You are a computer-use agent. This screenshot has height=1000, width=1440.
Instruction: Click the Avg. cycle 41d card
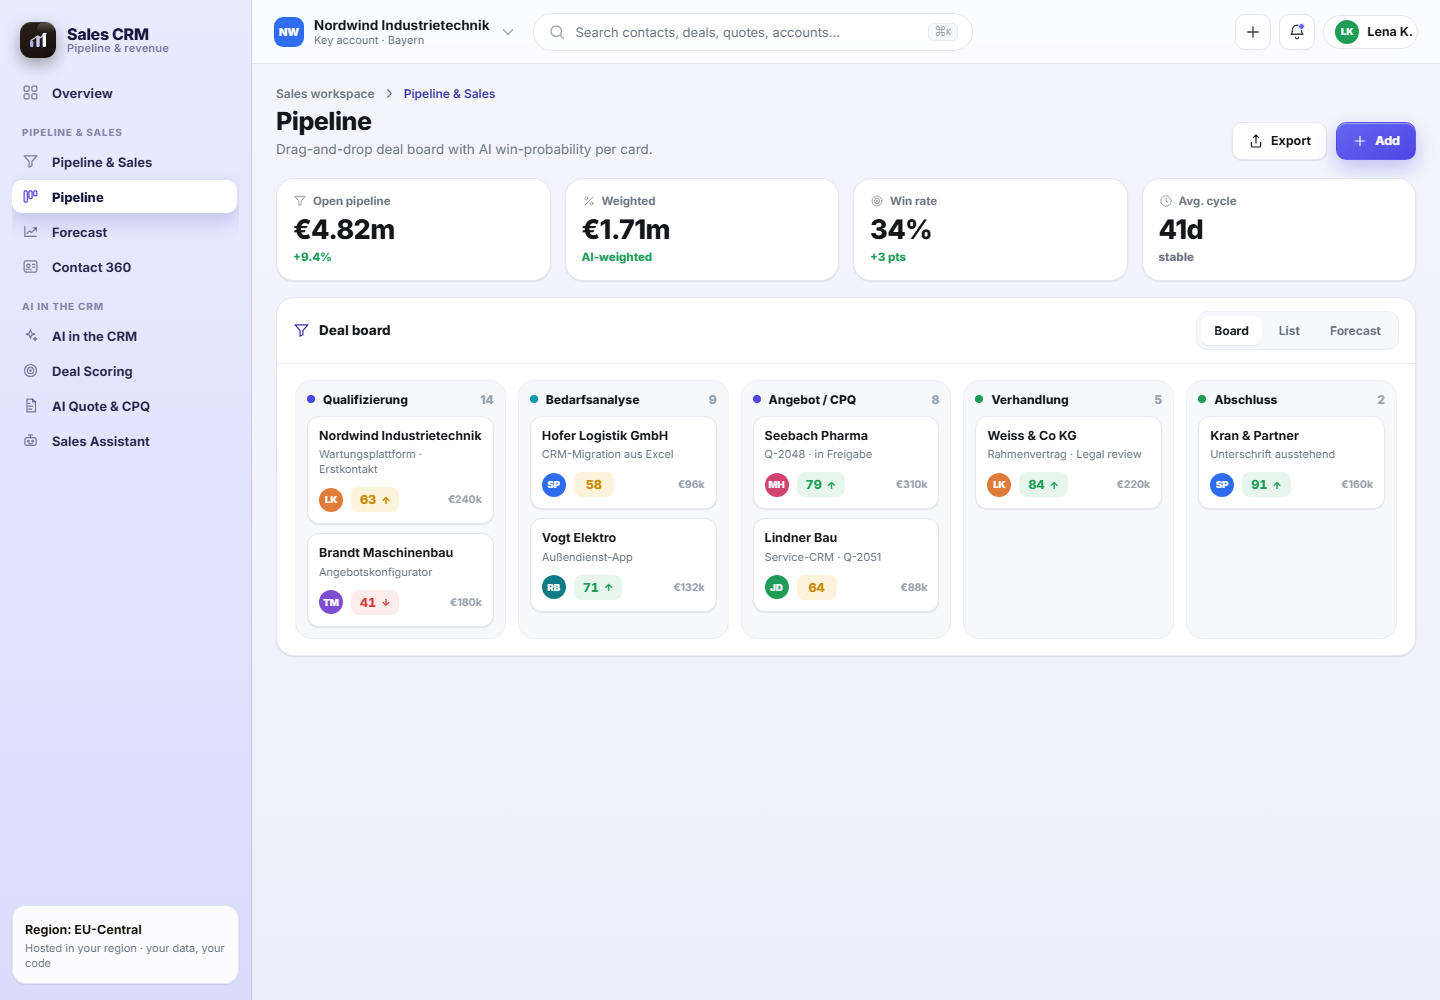(1279, 230)
